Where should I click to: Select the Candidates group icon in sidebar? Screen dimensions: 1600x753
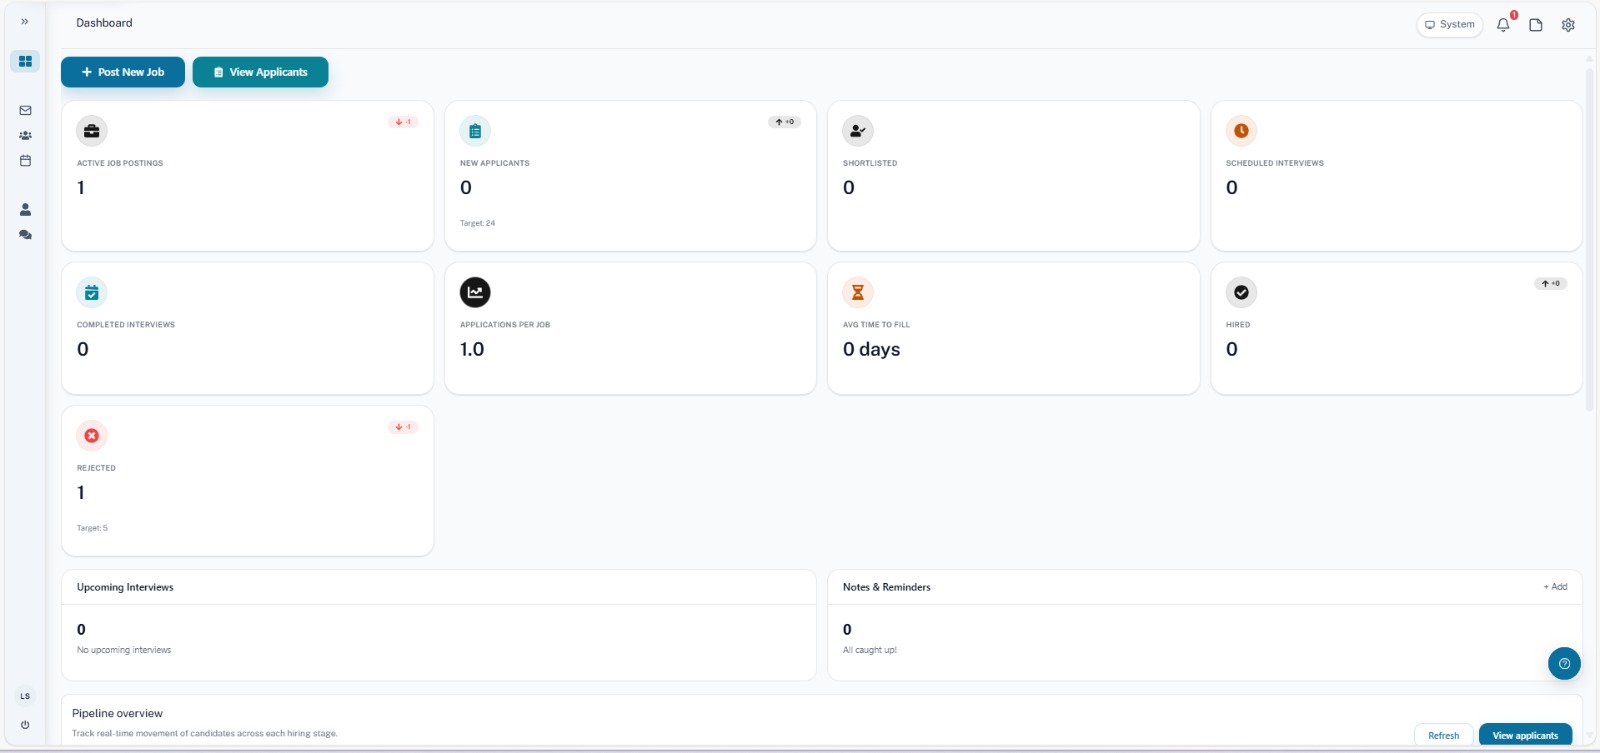(x=25, y=135)
